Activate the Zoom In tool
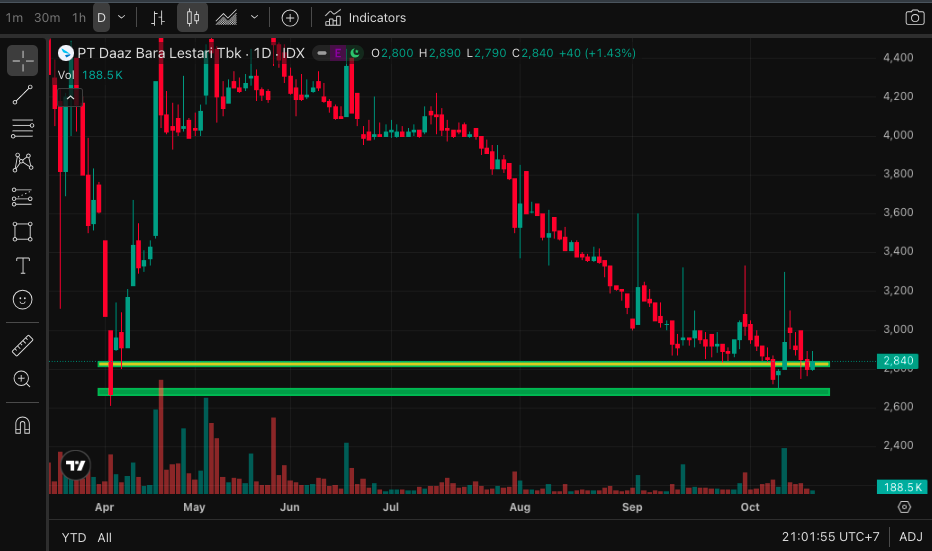The image size is (932, 551). coord(23,379)
